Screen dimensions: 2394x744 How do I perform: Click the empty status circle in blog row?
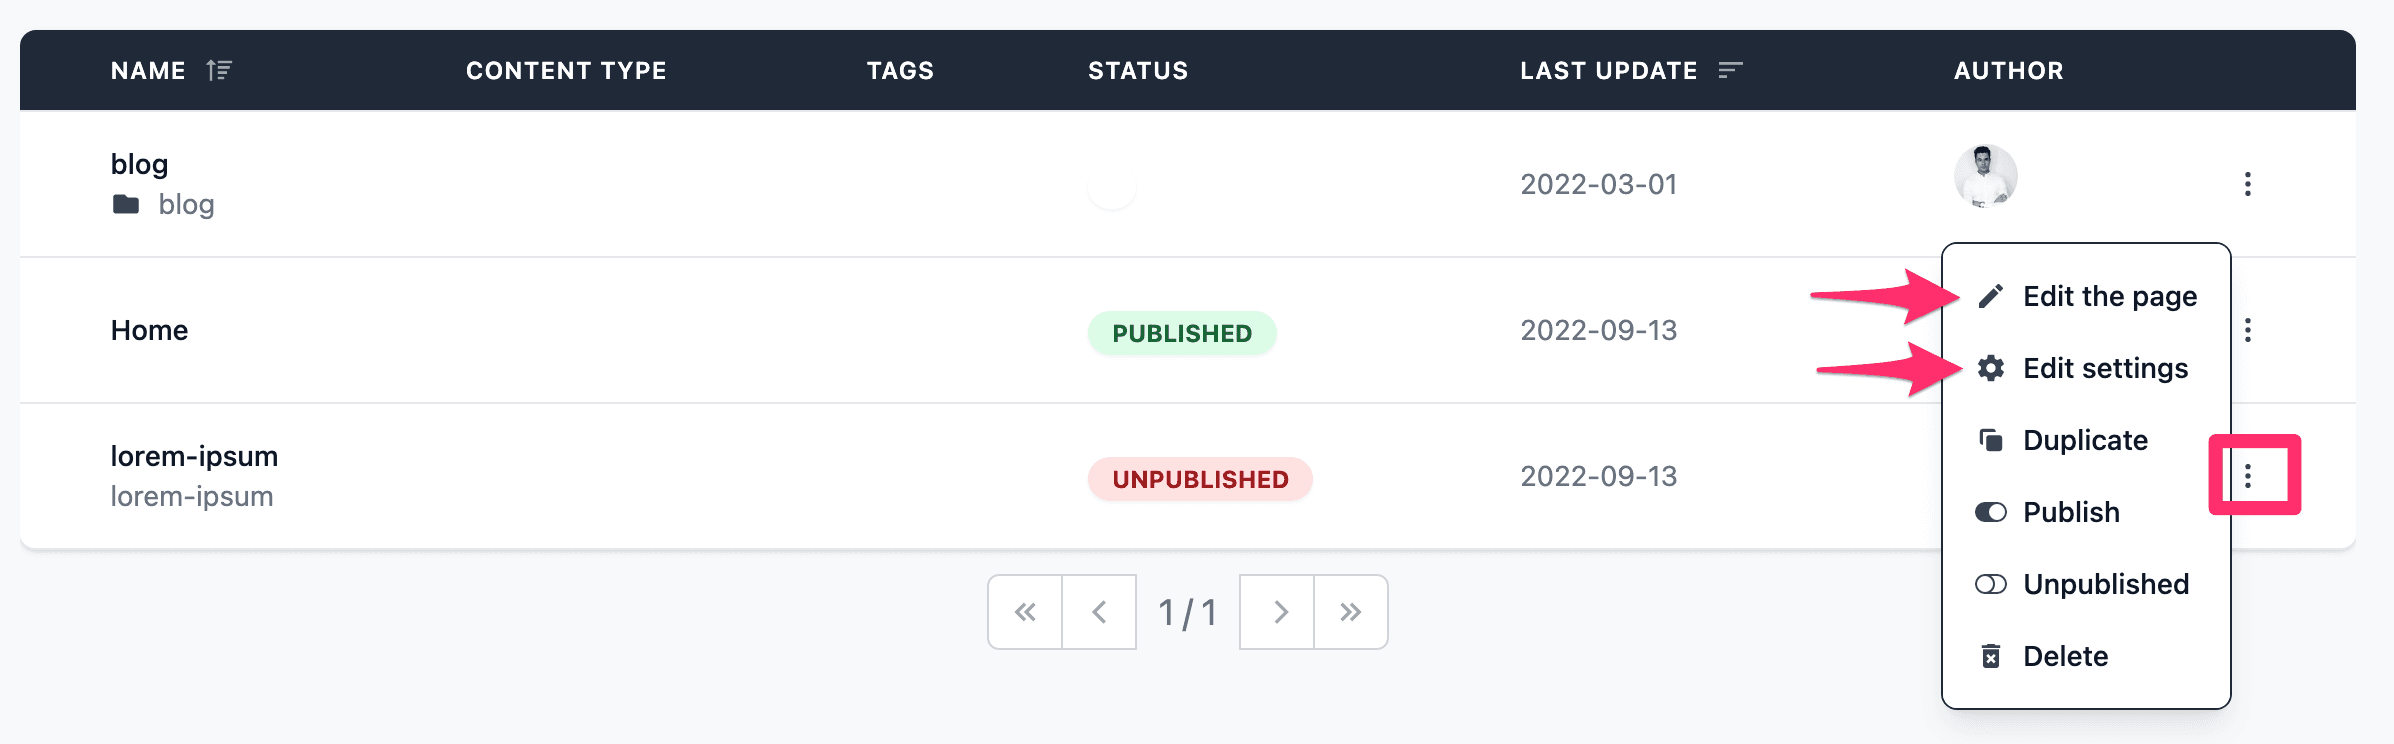click(1112, 186)
